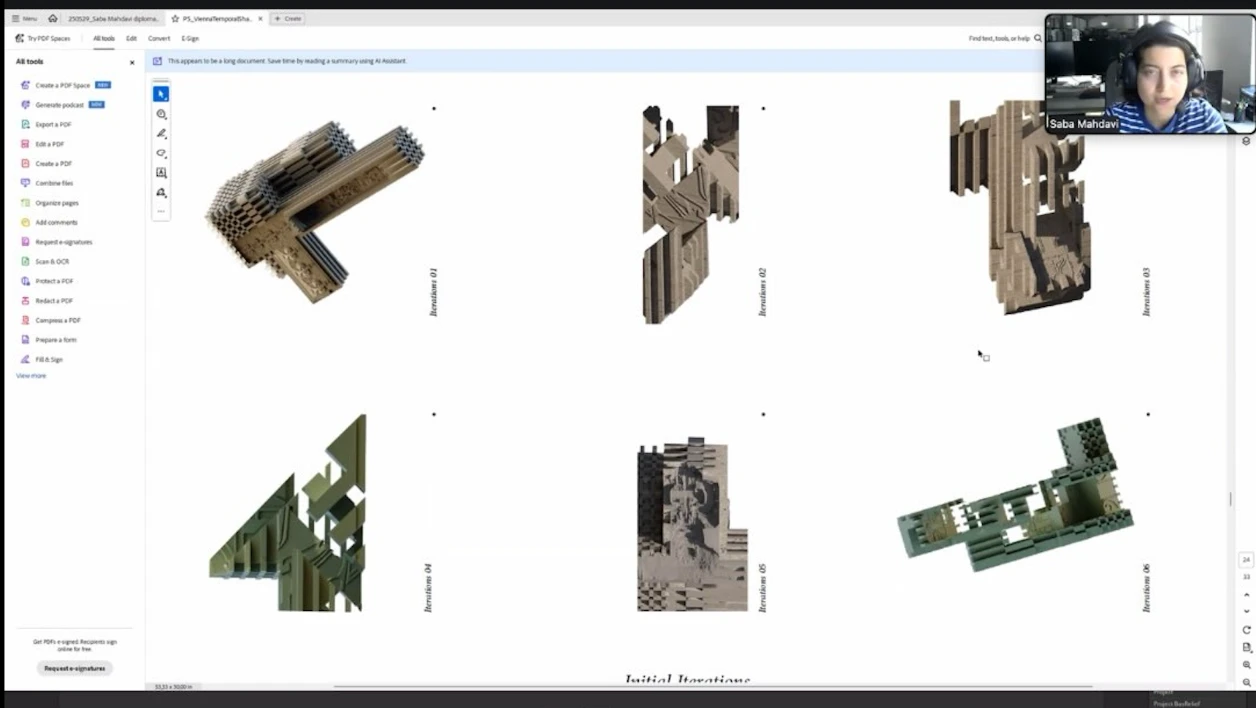Click the Find text, tools, or help field
Image resolution: width=1256 pixels, height=708 pixels.
(1000, 38)
